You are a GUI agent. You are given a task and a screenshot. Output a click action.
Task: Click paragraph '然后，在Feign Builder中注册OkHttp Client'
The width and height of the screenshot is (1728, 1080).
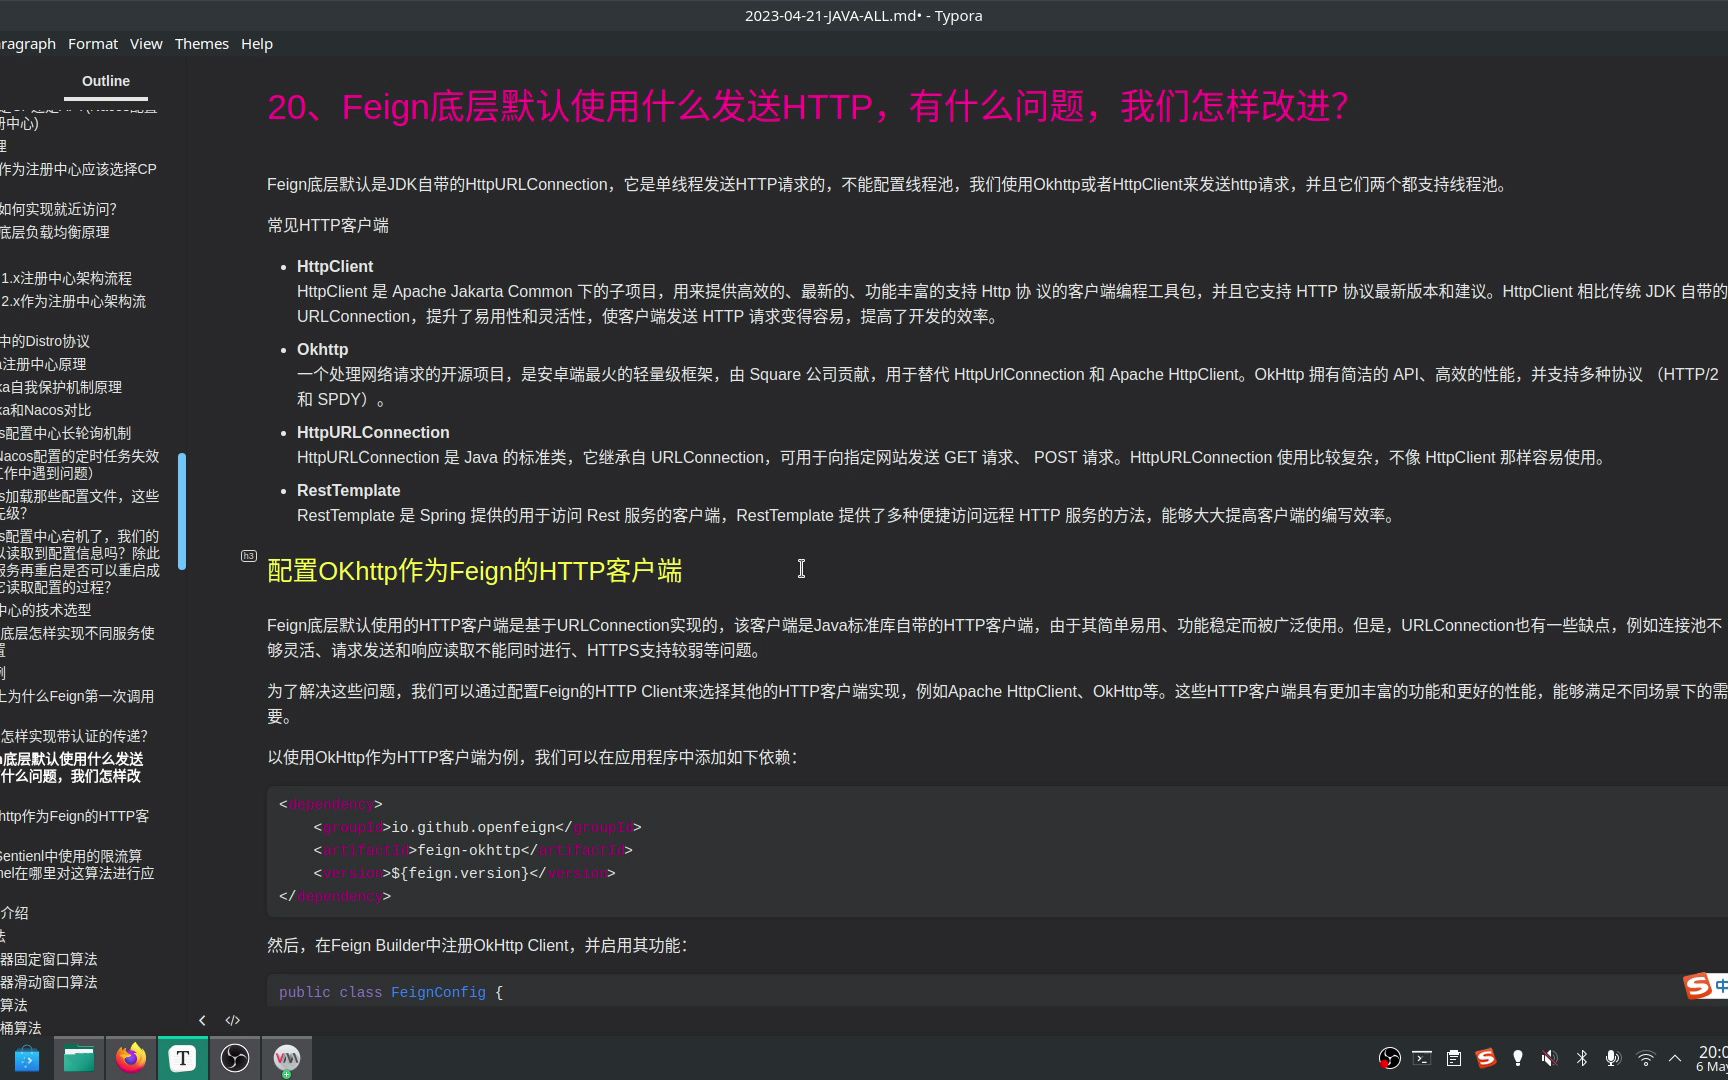click(477, 946)
